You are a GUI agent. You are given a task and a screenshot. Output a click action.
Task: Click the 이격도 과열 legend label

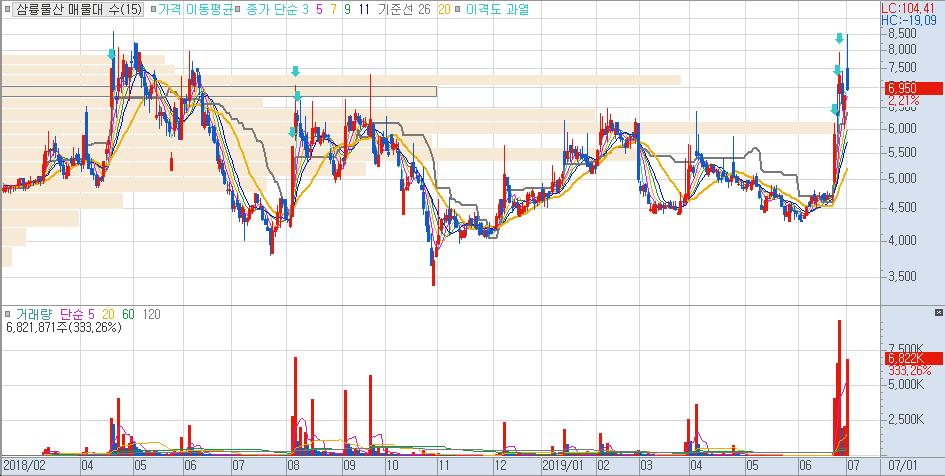tap(498, 10)
